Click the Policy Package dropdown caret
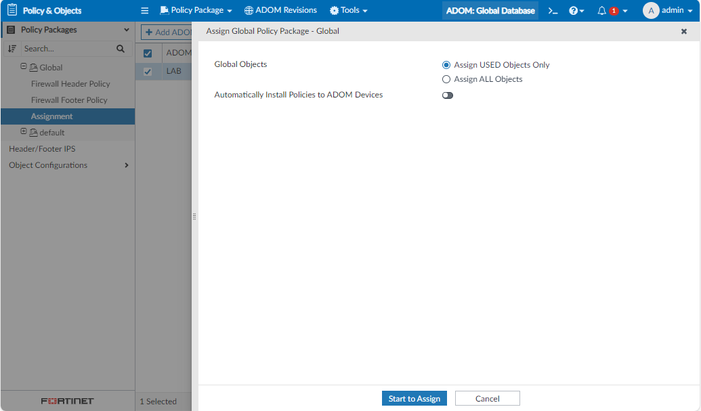This screenshot has width=701, height=411. [x=229, y=11]
